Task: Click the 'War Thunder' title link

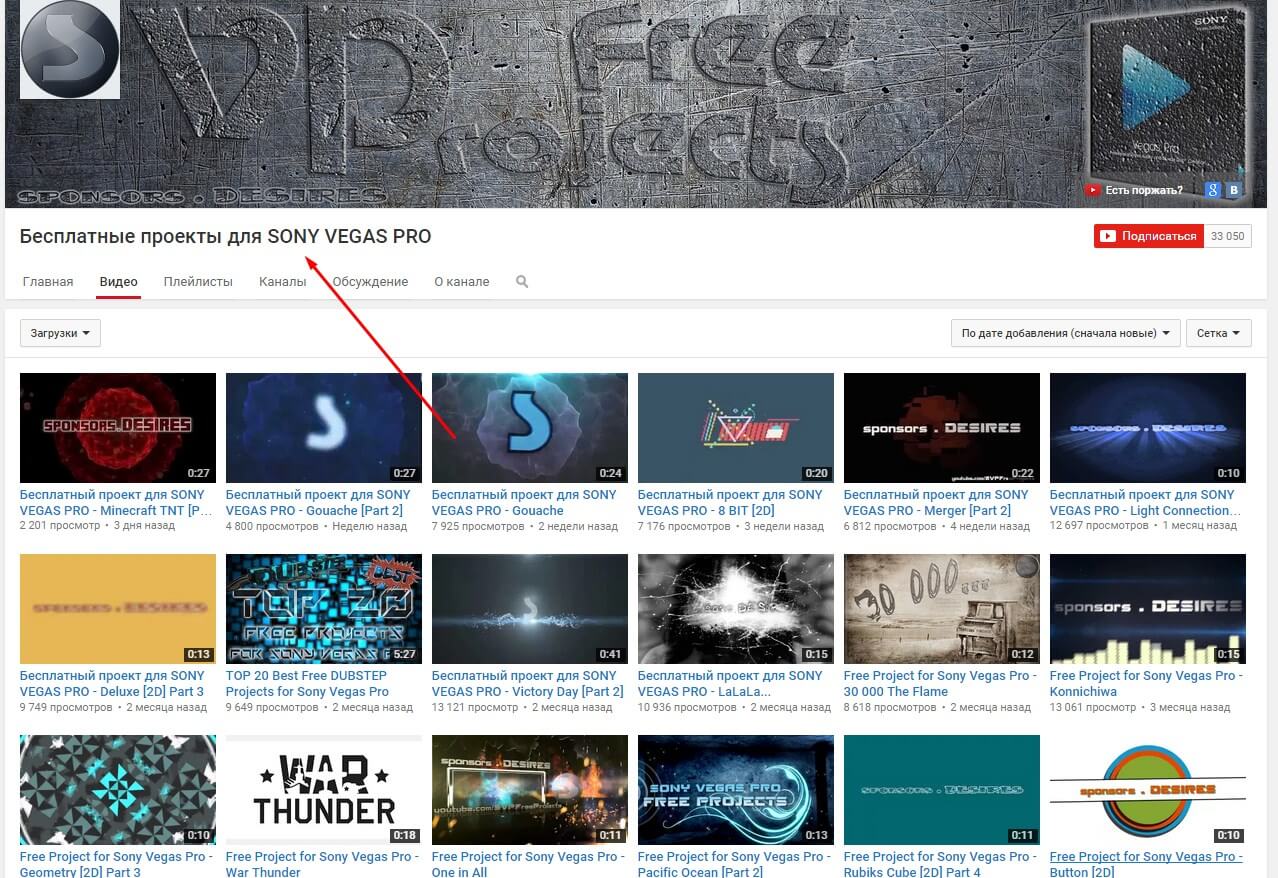Action: coord(322,864)
